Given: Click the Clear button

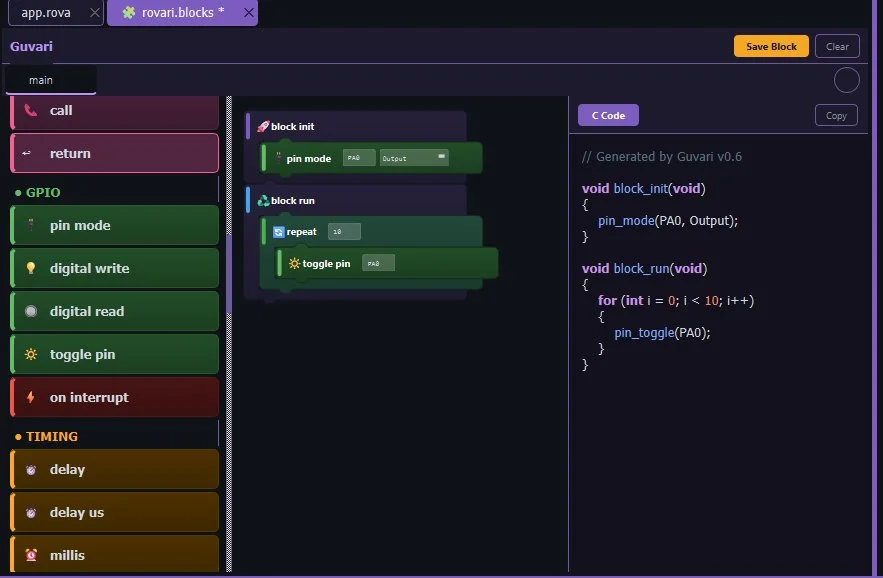Looking at the screenshot, I should pyautogui.click(x=837, y=47).
